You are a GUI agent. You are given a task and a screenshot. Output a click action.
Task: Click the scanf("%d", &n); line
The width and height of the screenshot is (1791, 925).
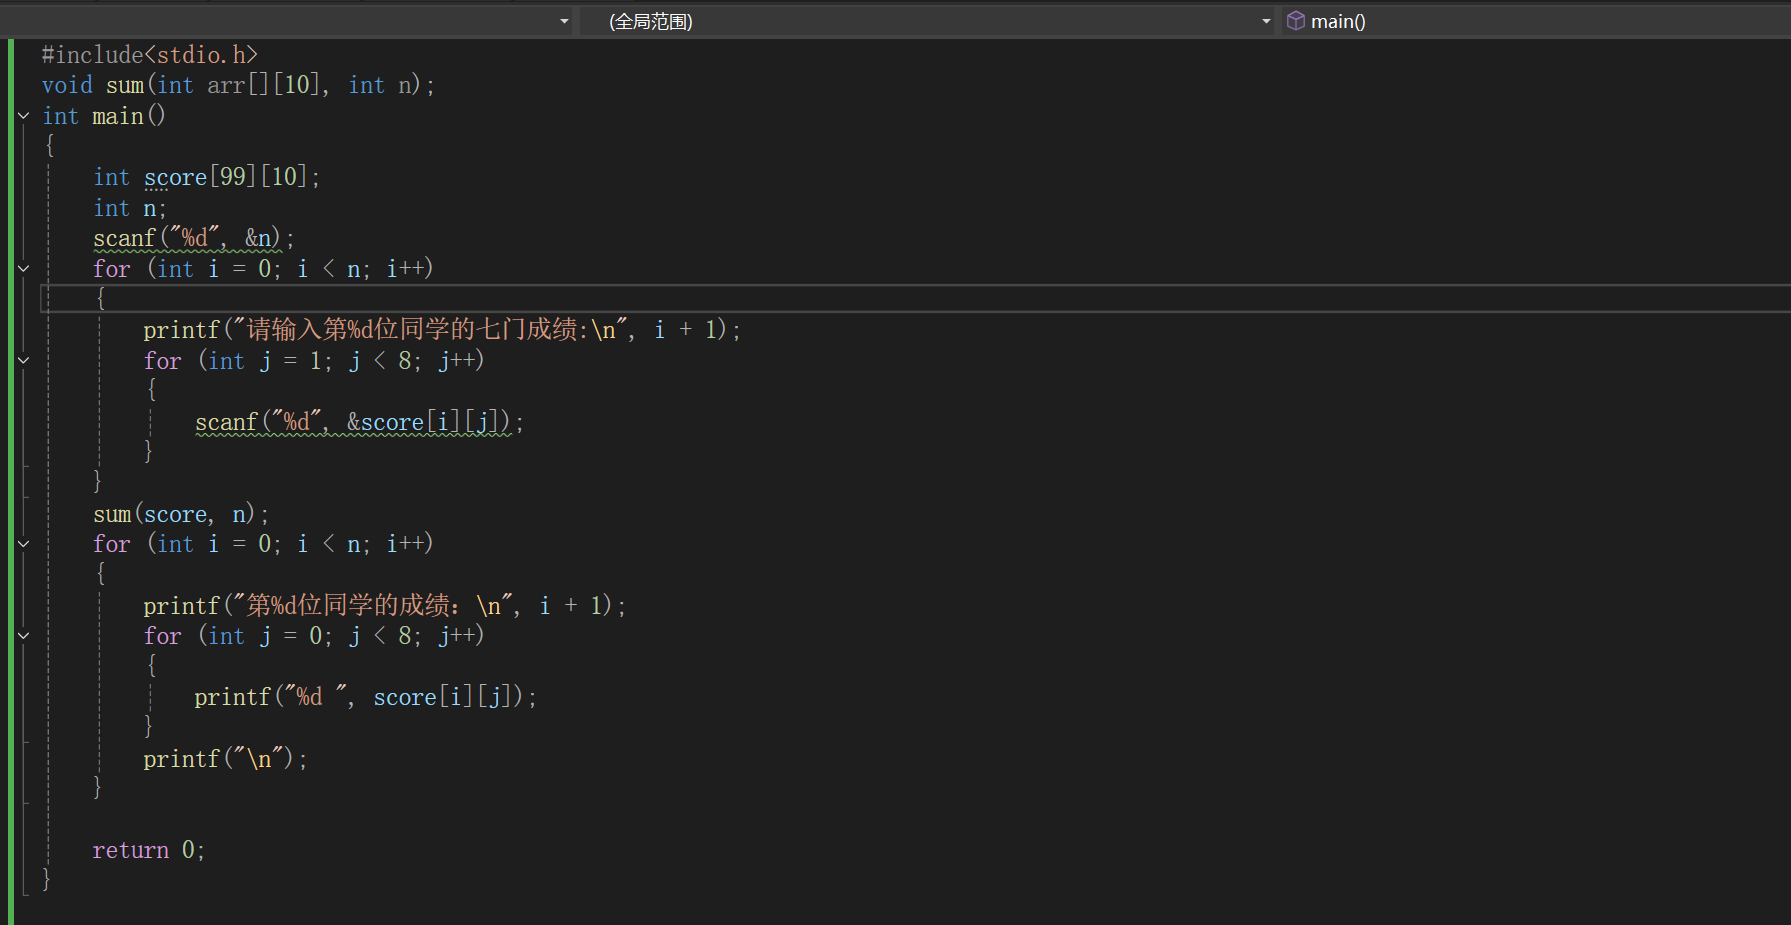coord(194,239)
